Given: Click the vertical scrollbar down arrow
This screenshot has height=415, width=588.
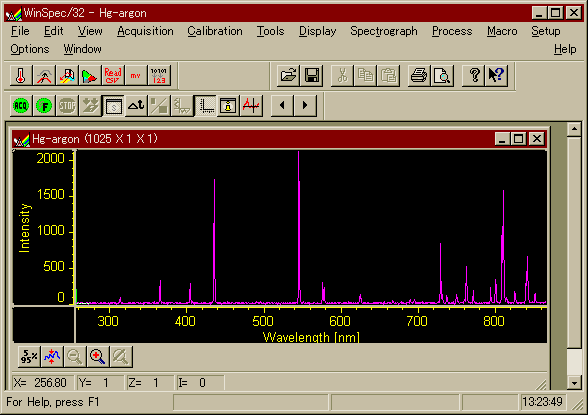Looking at the screenshot, I should (x=574, y=383).
